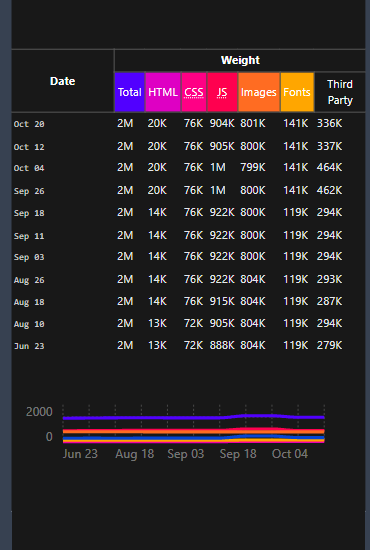Select the red JS column header

[x=222, y=92]
